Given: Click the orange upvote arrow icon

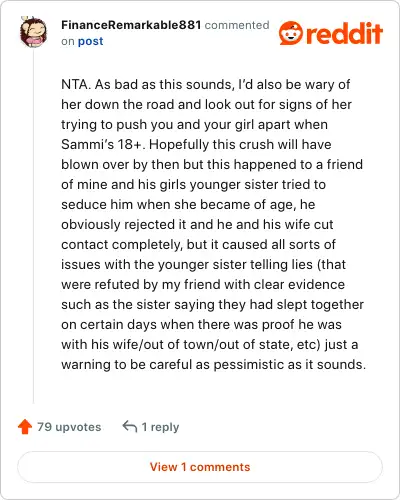Looking at the screenshot, I should (25, 427).
